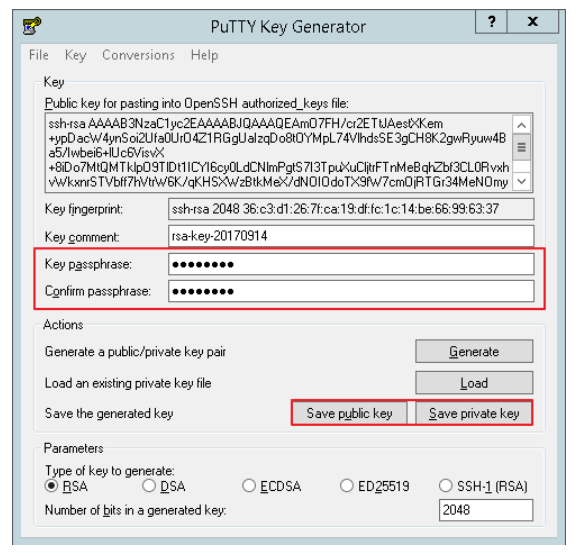577x556 pixels.
Task: Select the DSA key type
Action: (149, 486)
